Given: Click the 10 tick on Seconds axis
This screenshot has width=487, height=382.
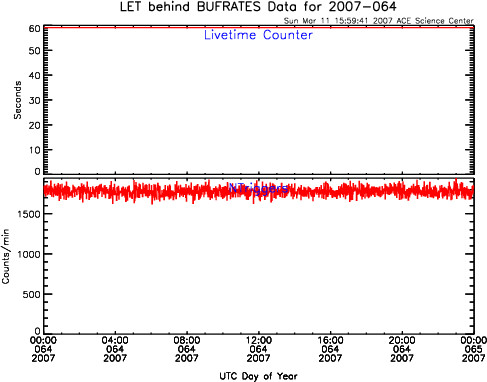Looking at the screenshot, I should click(35, 150).
